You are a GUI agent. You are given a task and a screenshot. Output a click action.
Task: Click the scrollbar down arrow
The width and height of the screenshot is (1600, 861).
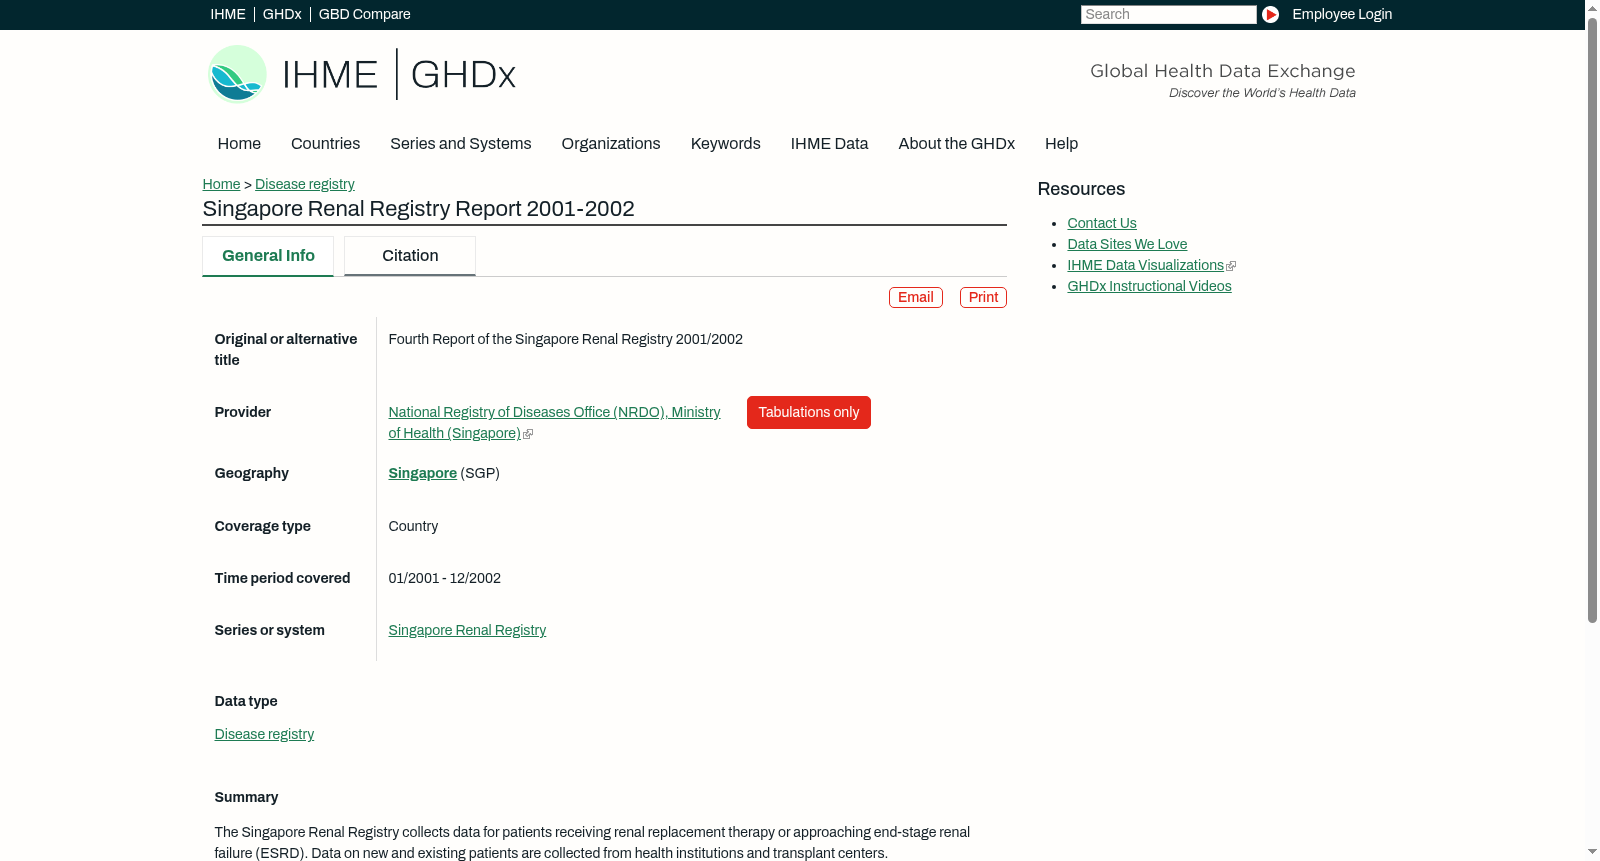coord(1592,852)
